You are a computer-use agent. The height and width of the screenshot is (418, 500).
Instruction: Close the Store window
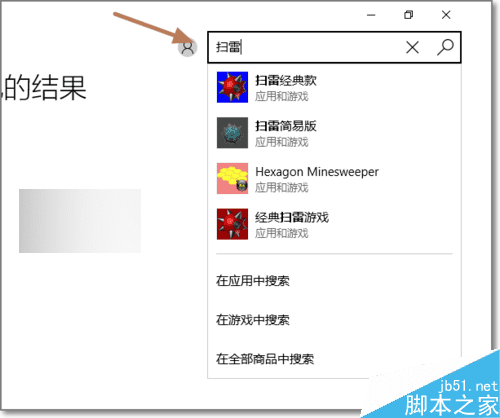pyautogui.click(x=446, y=15)
